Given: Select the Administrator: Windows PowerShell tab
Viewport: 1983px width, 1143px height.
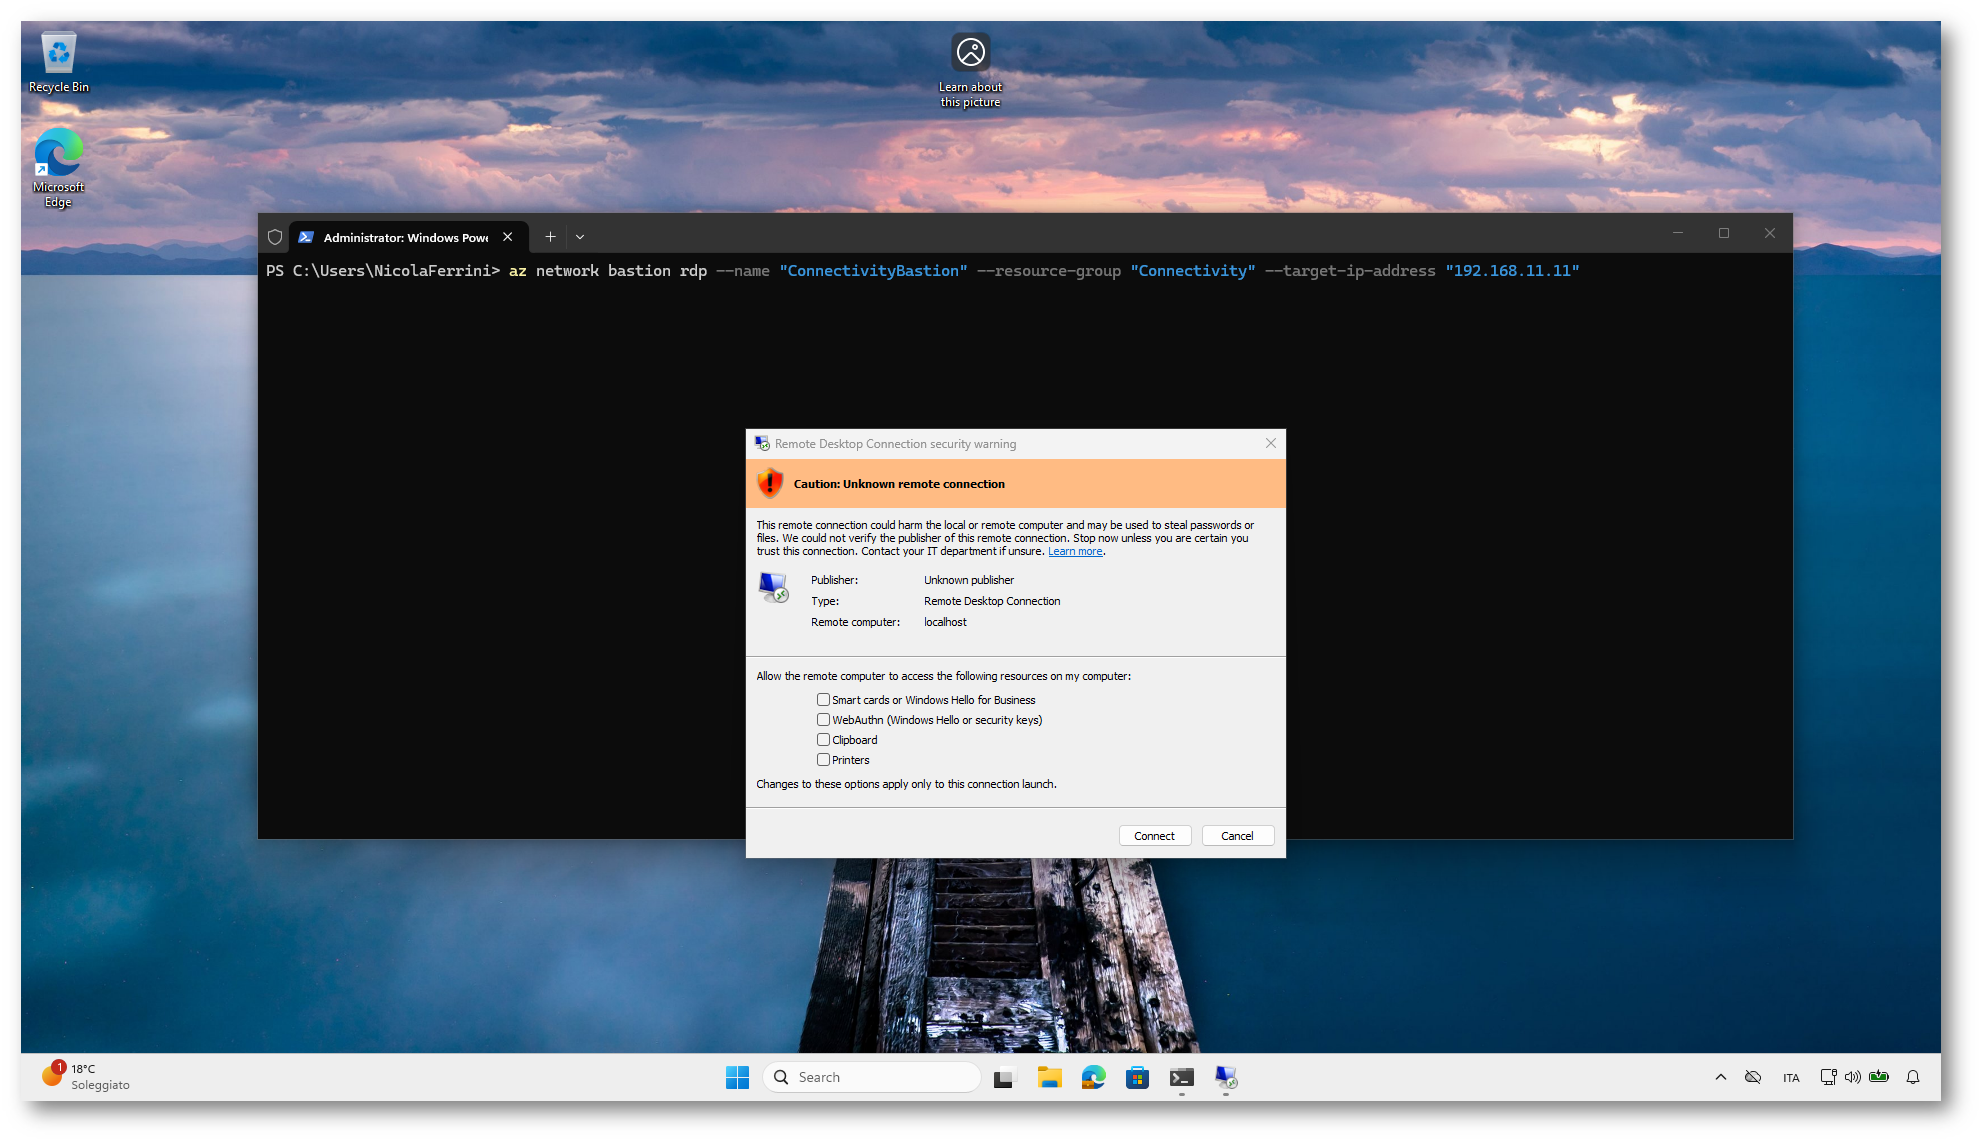Looking at the screenshot, I should (x=405, y=237).
